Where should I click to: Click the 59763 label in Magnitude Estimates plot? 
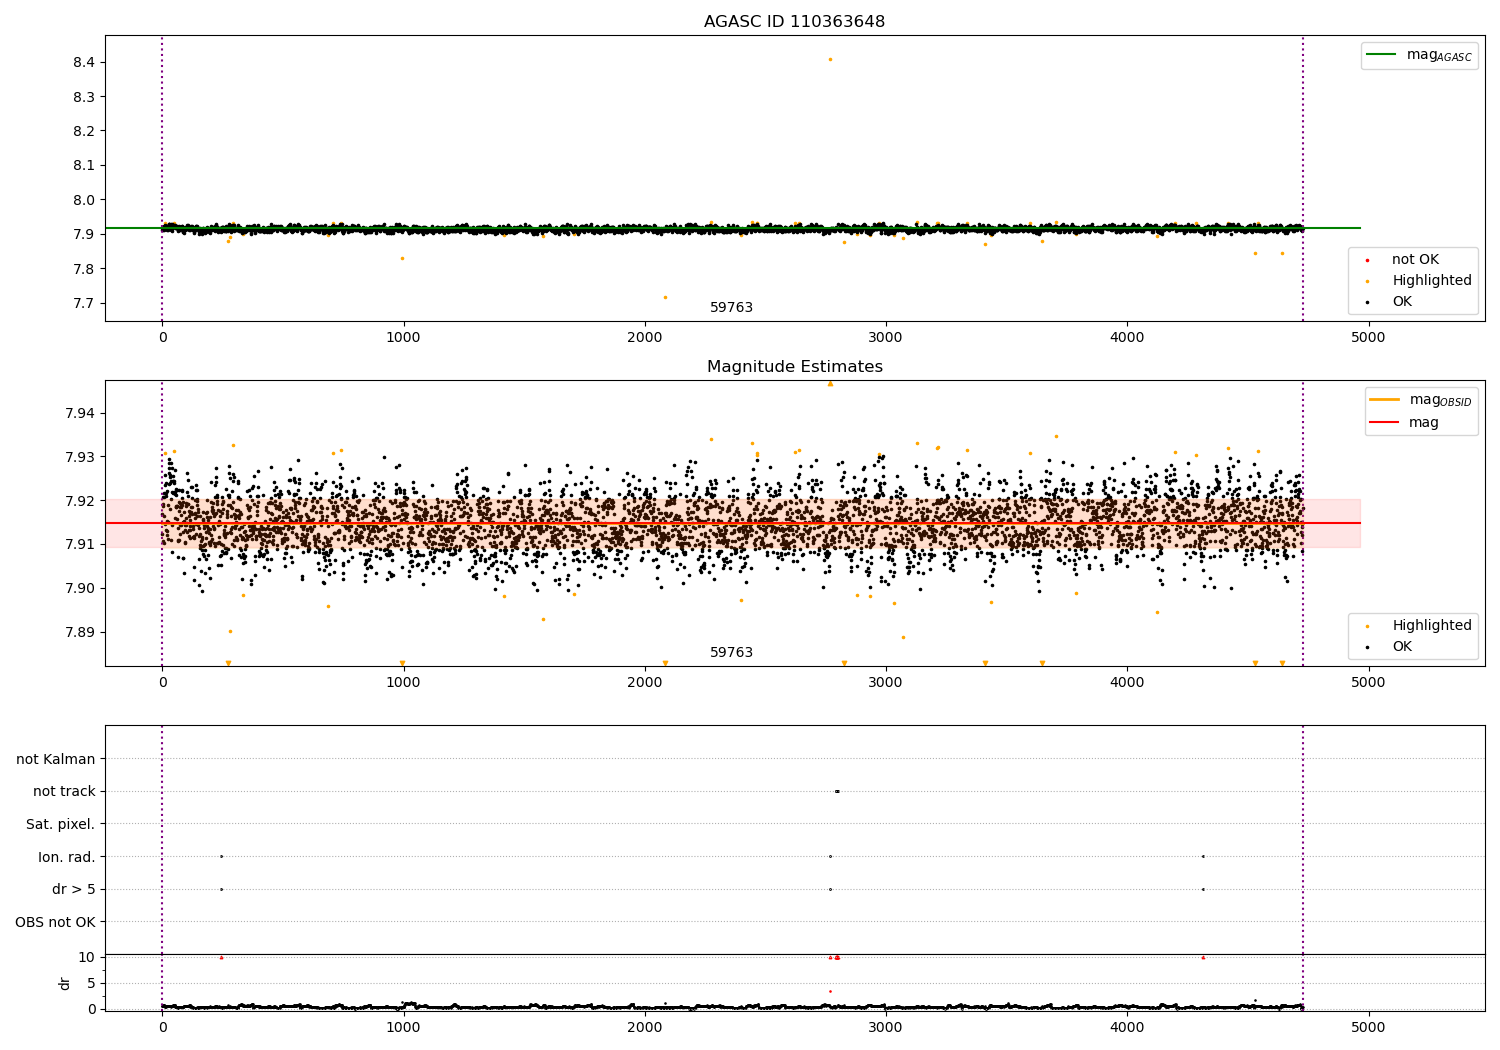pos(731,653)
